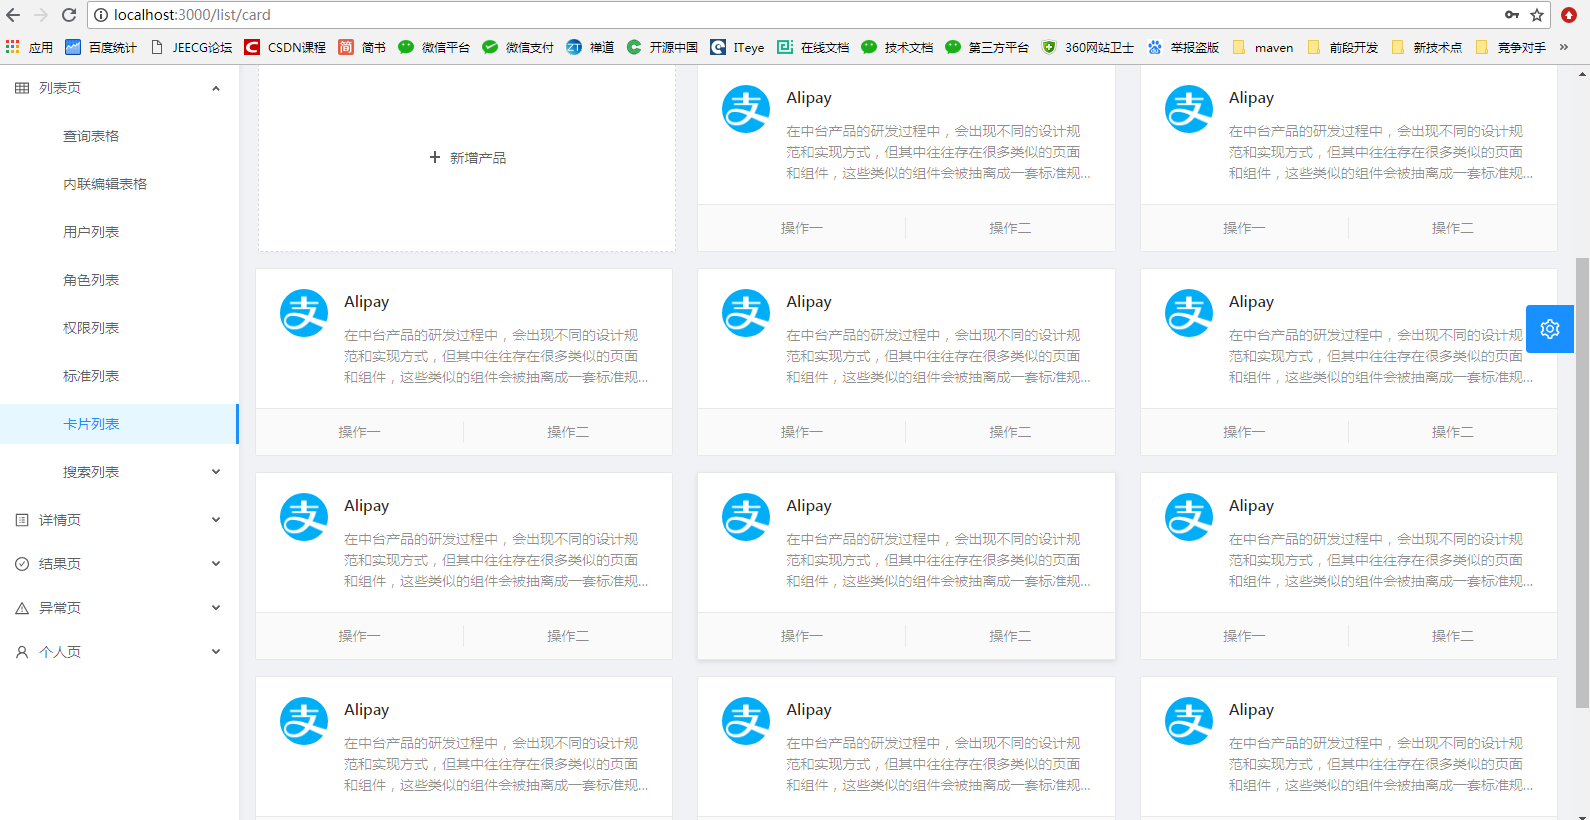Open the blue gear settings drawer button
1590x820 pixels.
pyautogui.click(x=1550, y=329)
